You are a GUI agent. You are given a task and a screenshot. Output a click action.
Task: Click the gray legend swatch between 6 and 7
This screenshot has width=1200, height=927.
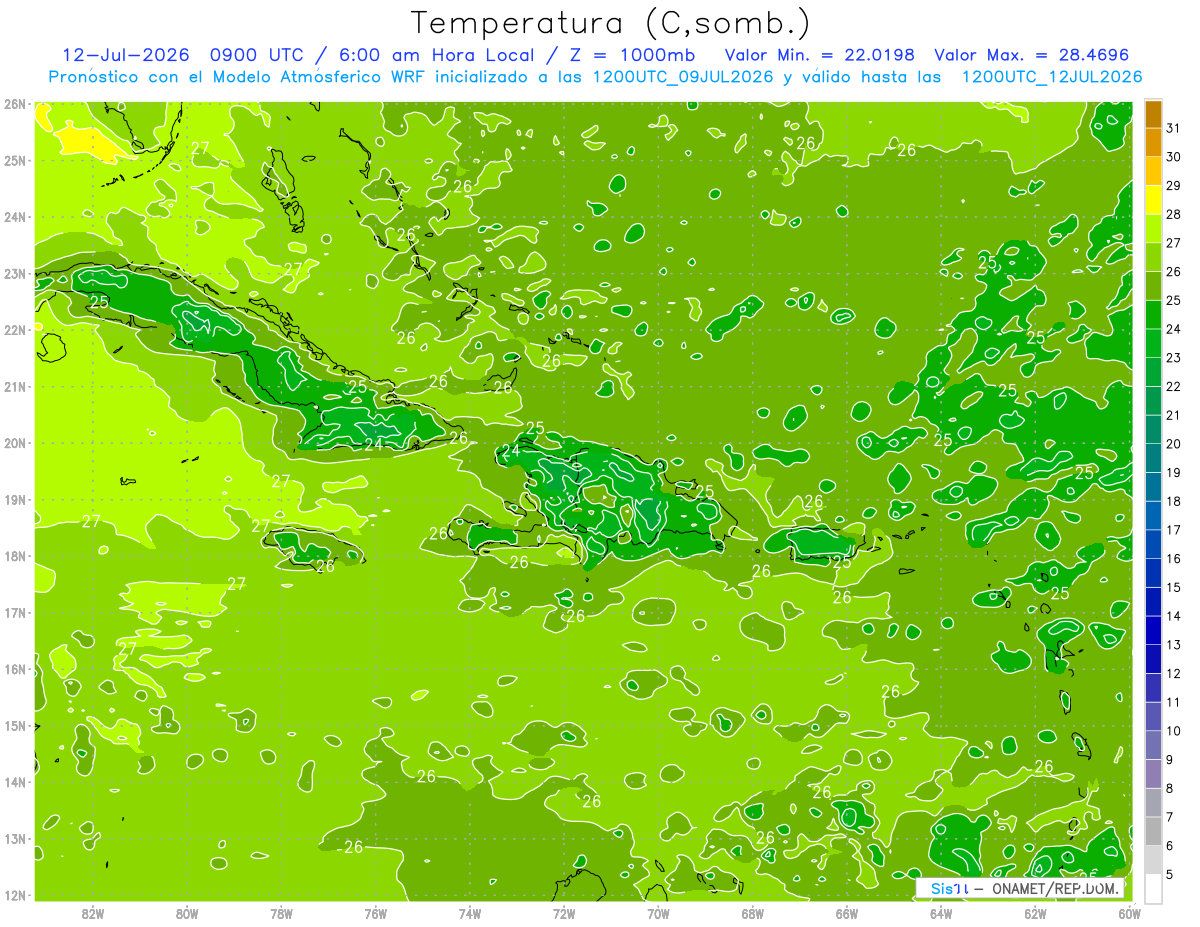1153,831
